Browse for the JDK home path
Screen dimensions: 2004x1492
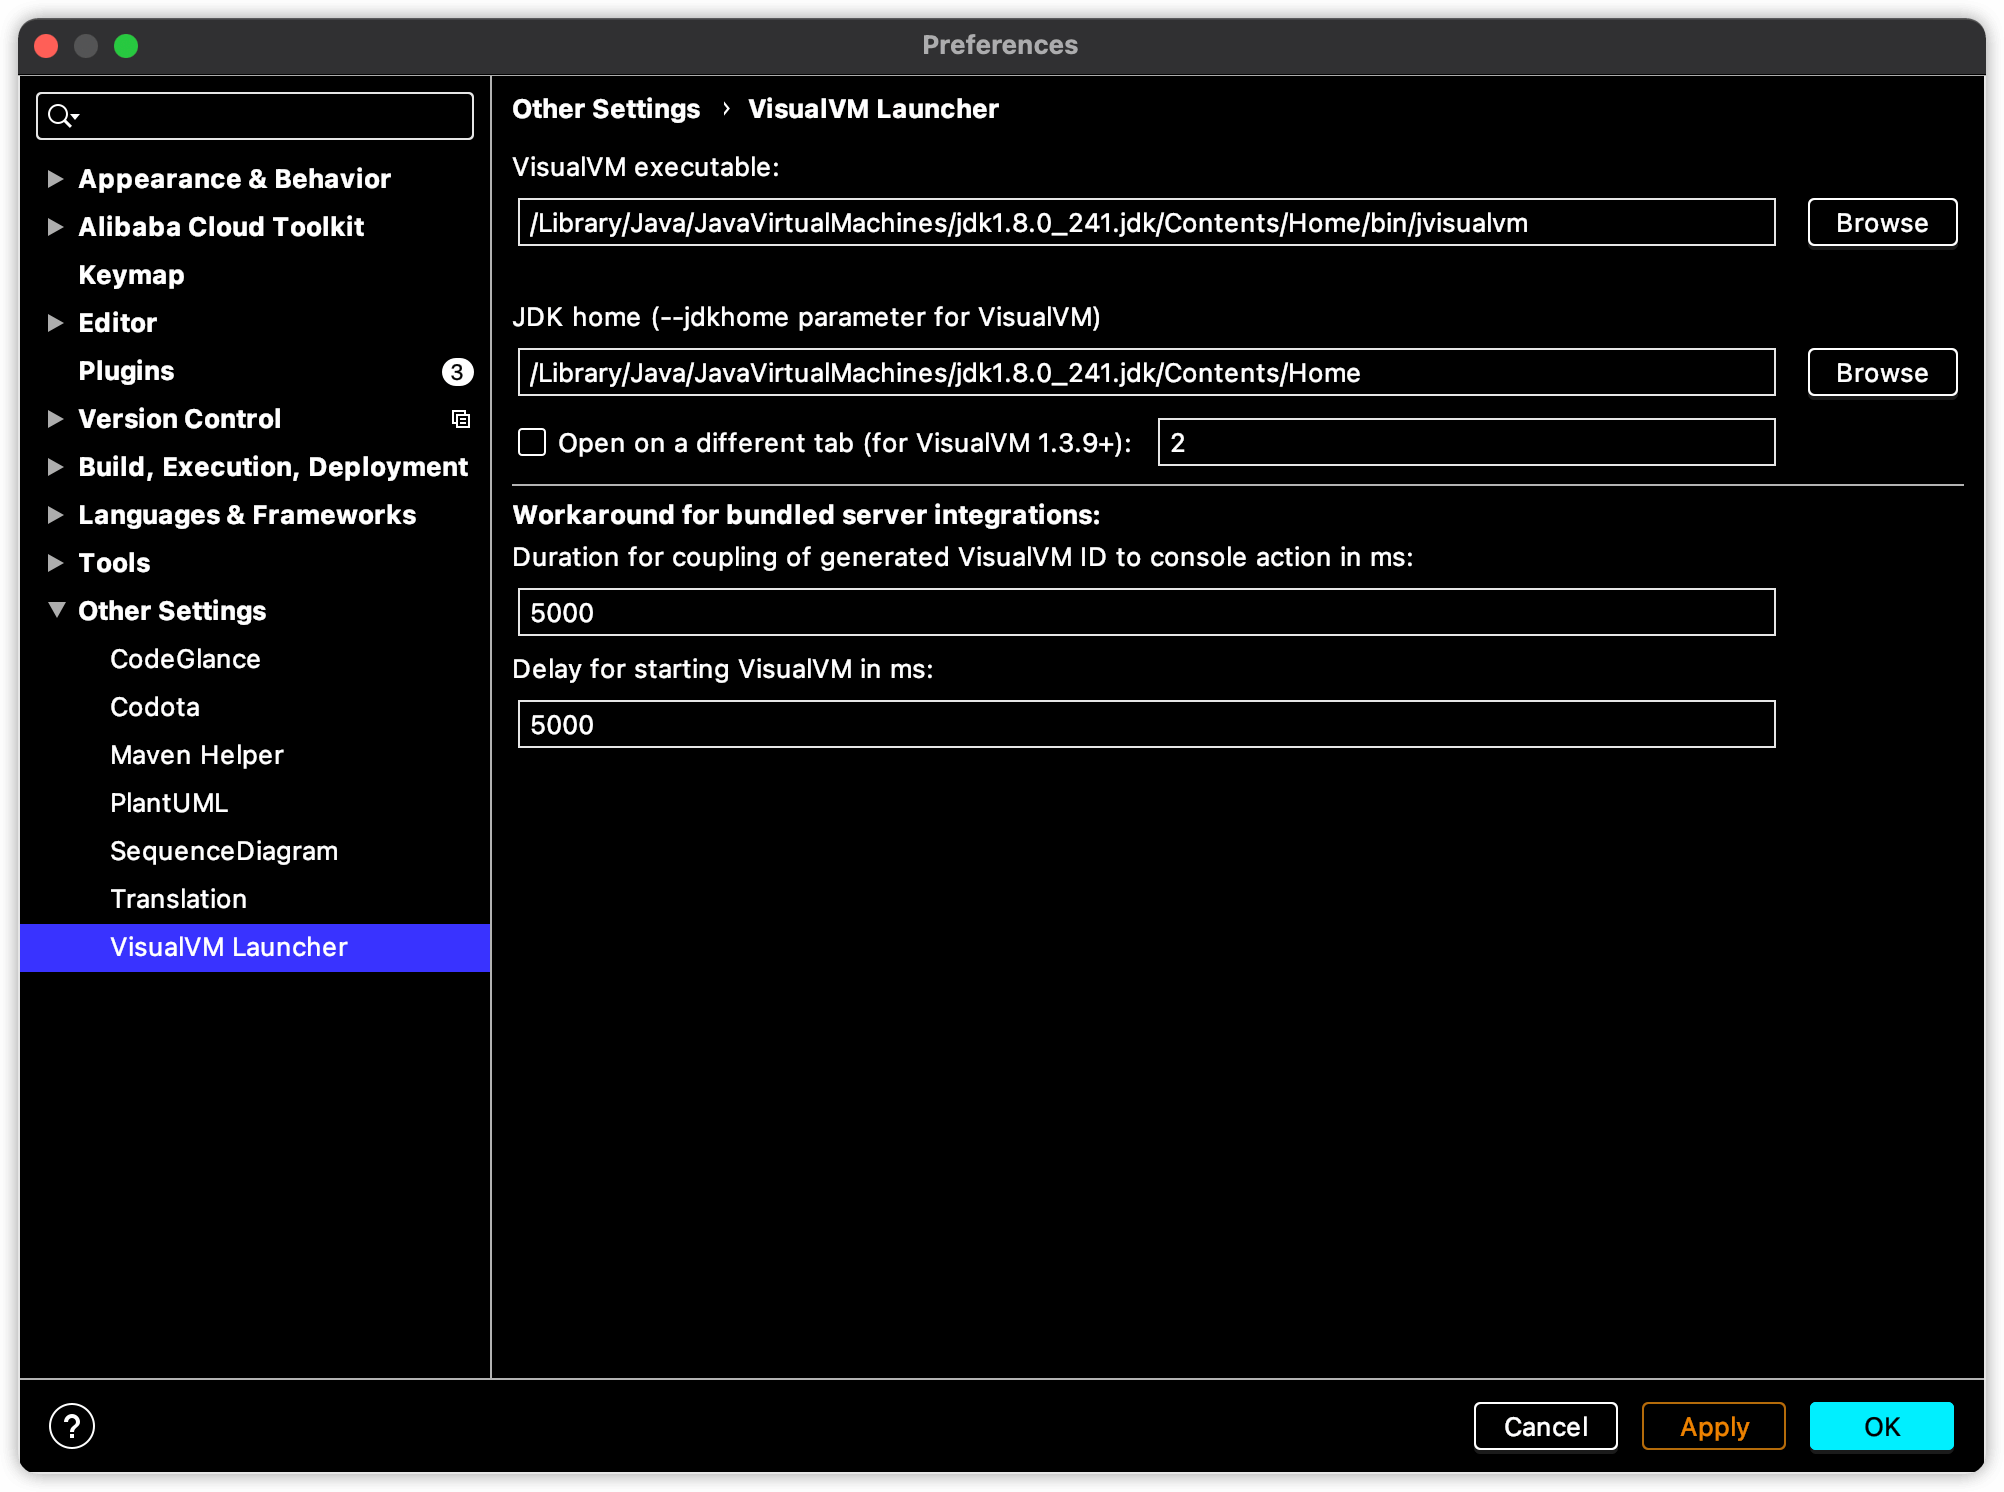point(1881,372)
